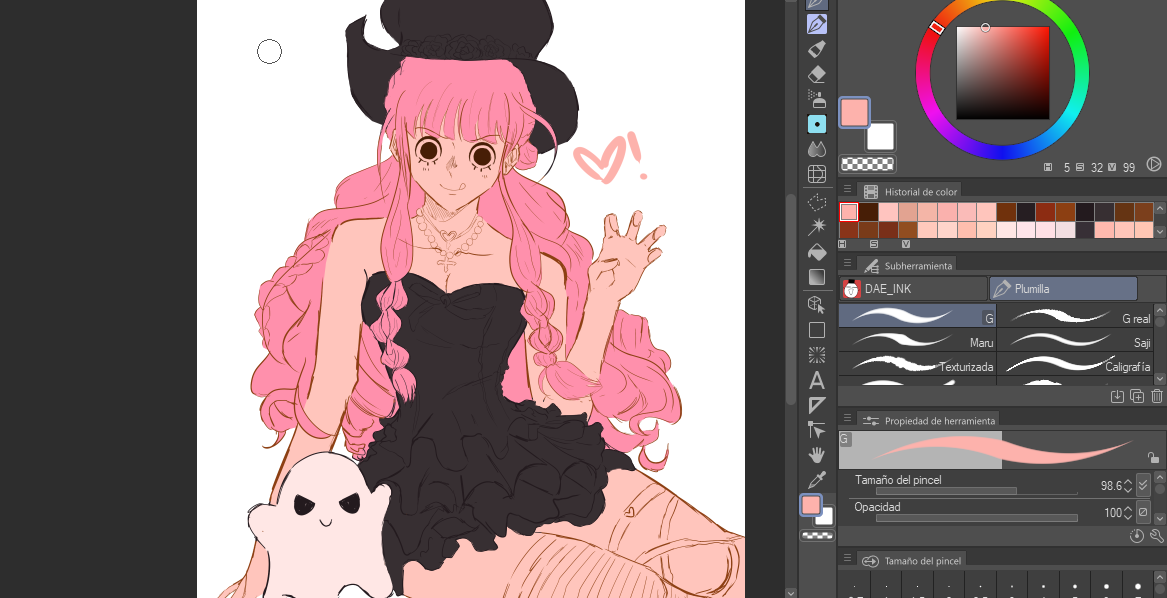Image resolution: width=1167 pixels, height=598 pixels.
Task: Pick the Eyedropper tool
Action: (x=816, y=480)
